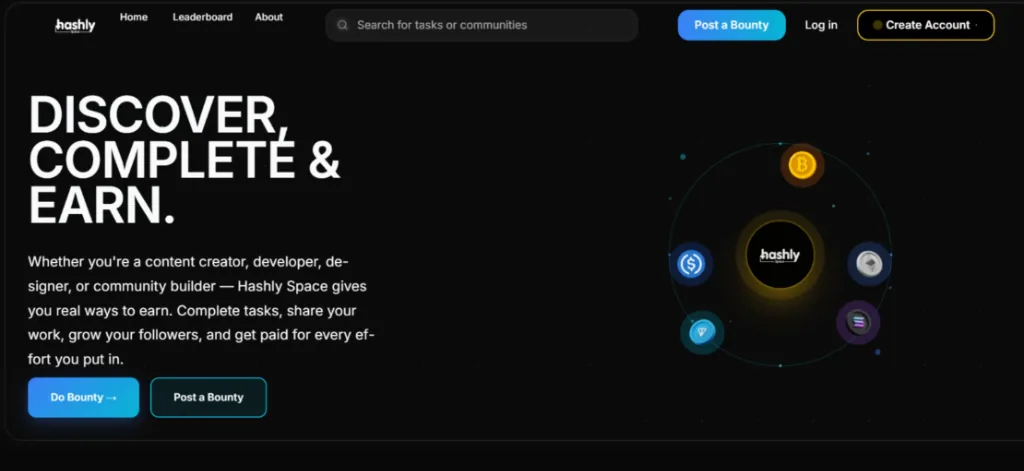The width and height of the screenshot is (1024, 471).
Task: Focus the search tasks or communities field
Action: pos(481,25)
